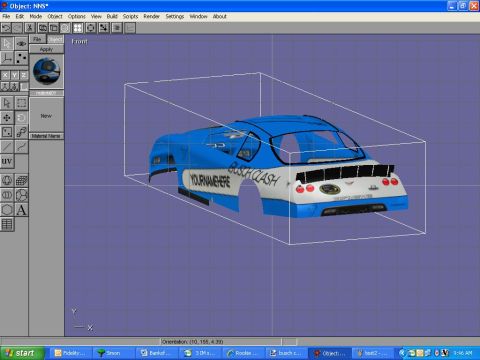Image resolution: width=480 pixels, height=360 pixels.
Task: Click the Paste toolbar icon
Action: [54, 28]
